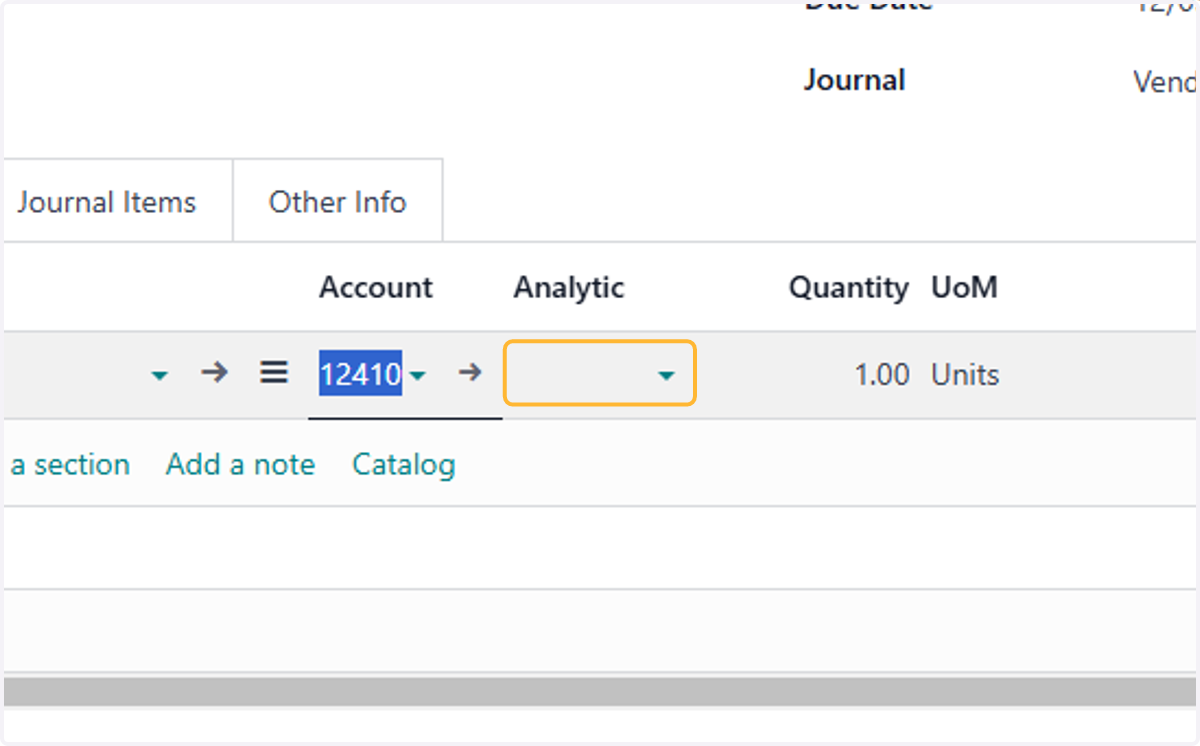The height and width of the screenshot is (746, 1200).
Task: Click the Journal field label
Action: tap(855, 80)
